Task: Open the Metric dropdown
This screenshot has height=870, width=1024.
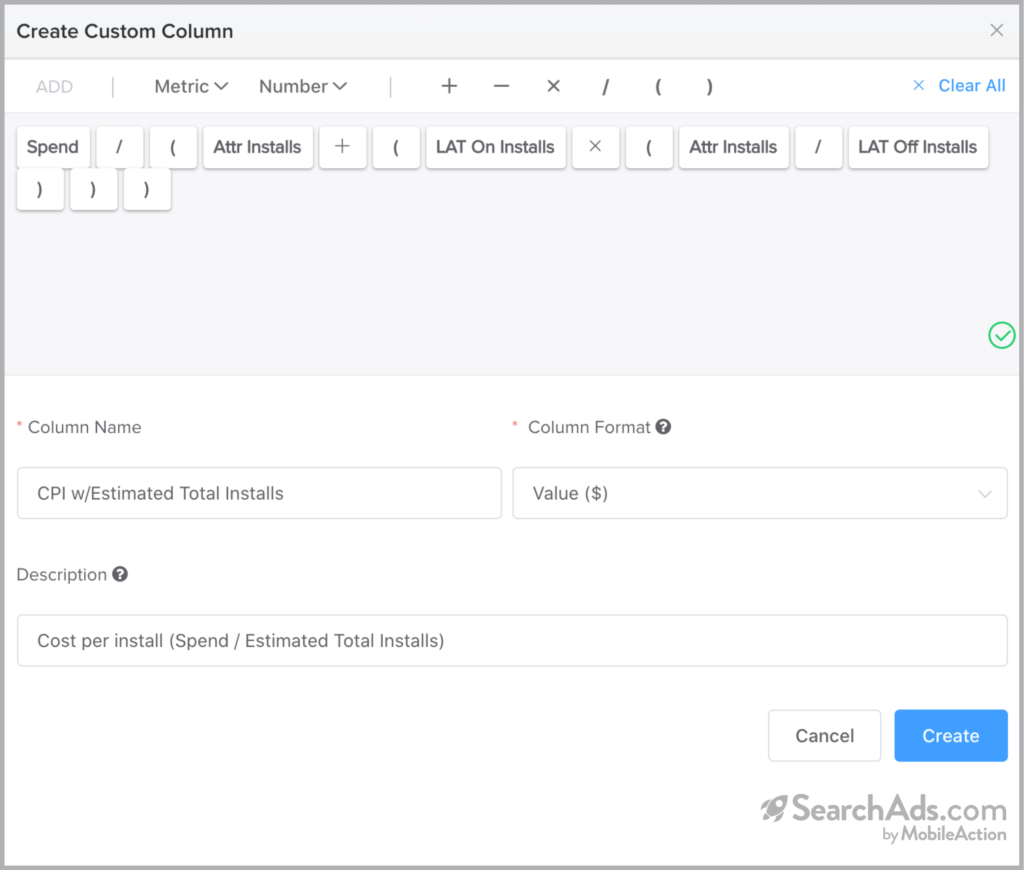Action: 190,86
